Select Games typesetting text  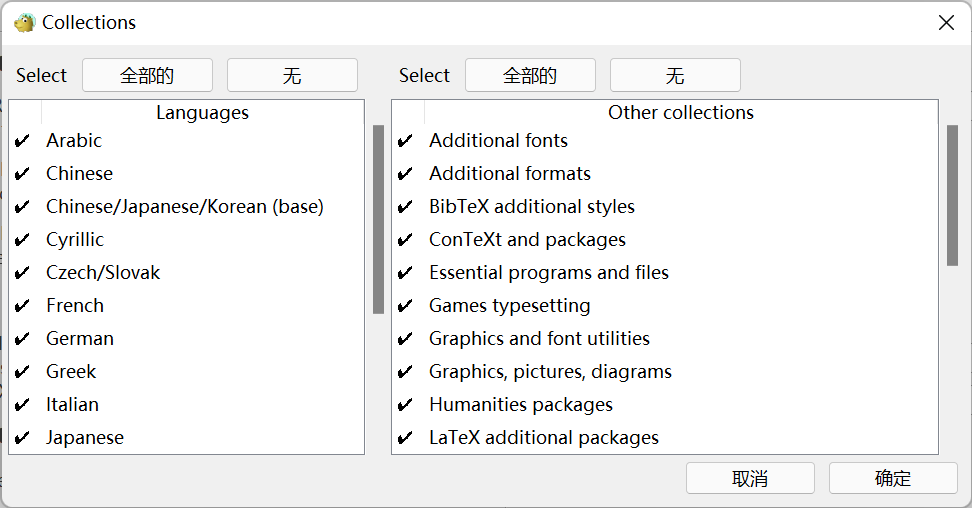click(x=510, y=306)
